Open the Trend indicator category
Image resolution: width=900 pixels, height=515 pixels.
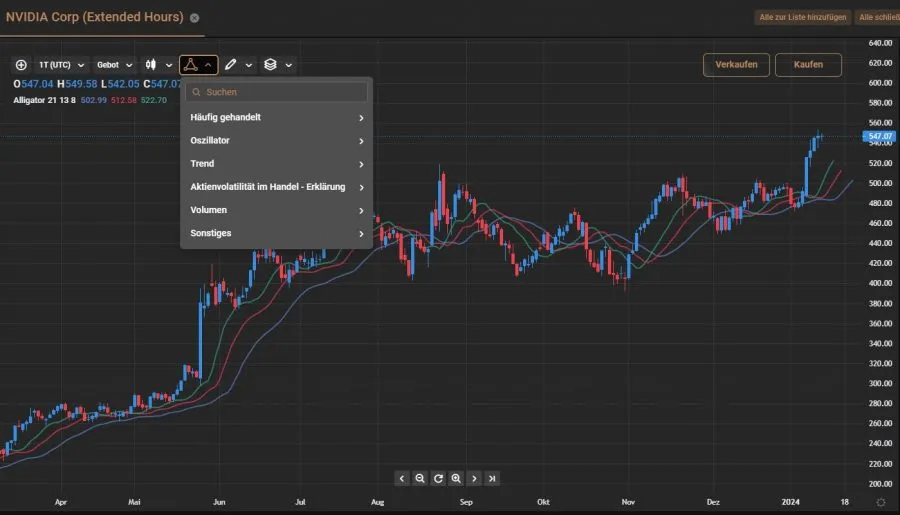275,164
